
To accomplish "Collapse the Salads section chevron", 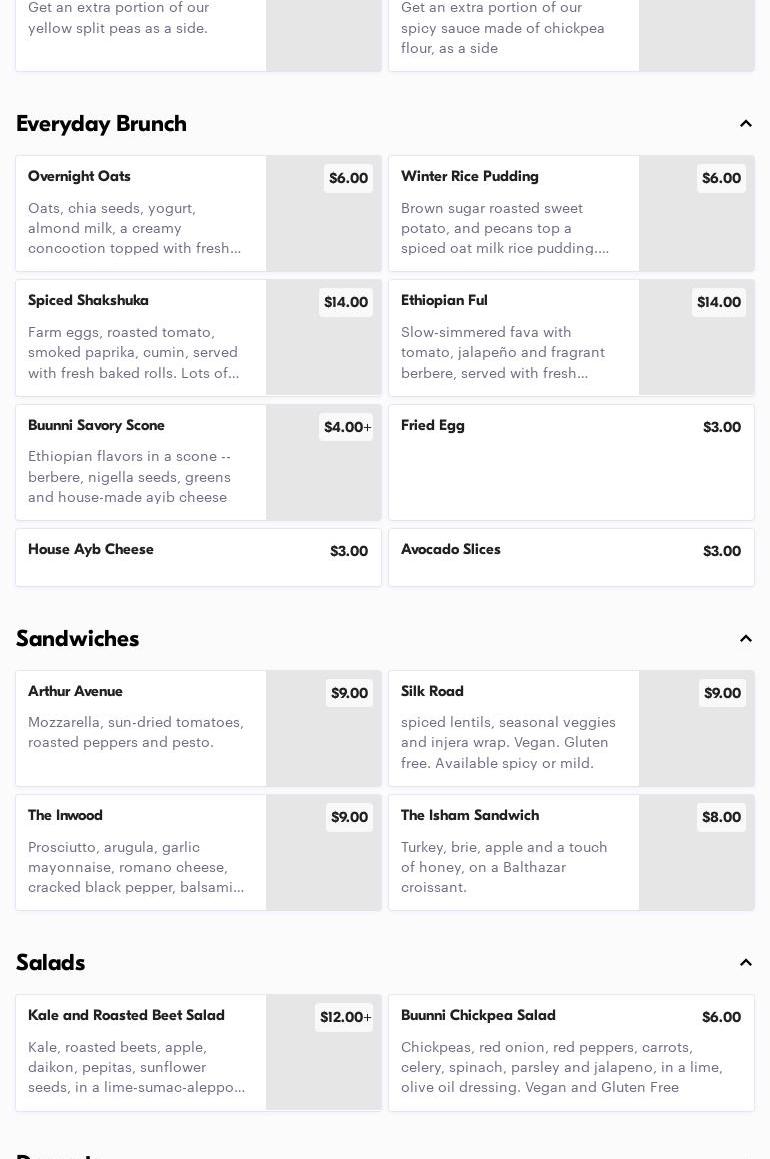I will coord(746,962).
